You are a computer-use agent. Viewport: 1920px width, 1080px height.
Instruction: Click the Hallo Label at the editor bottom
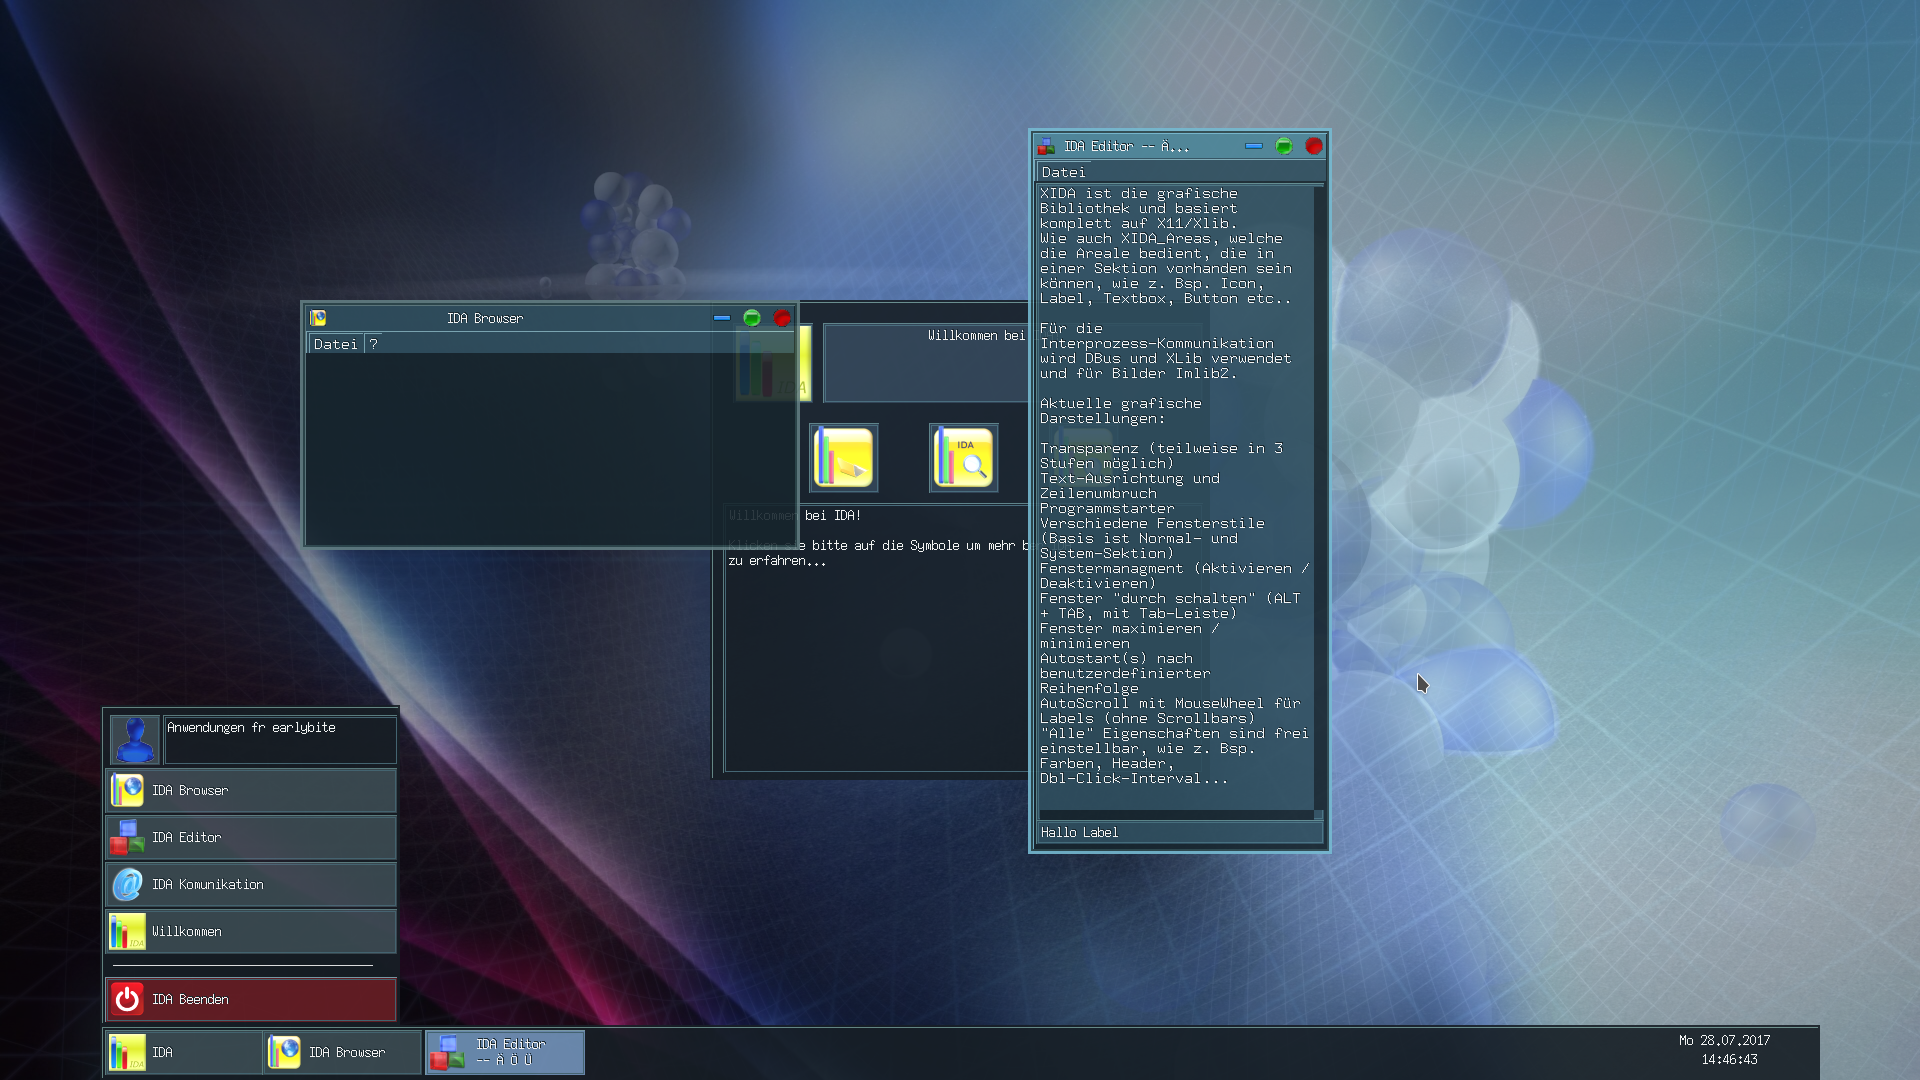point(1078,831)
